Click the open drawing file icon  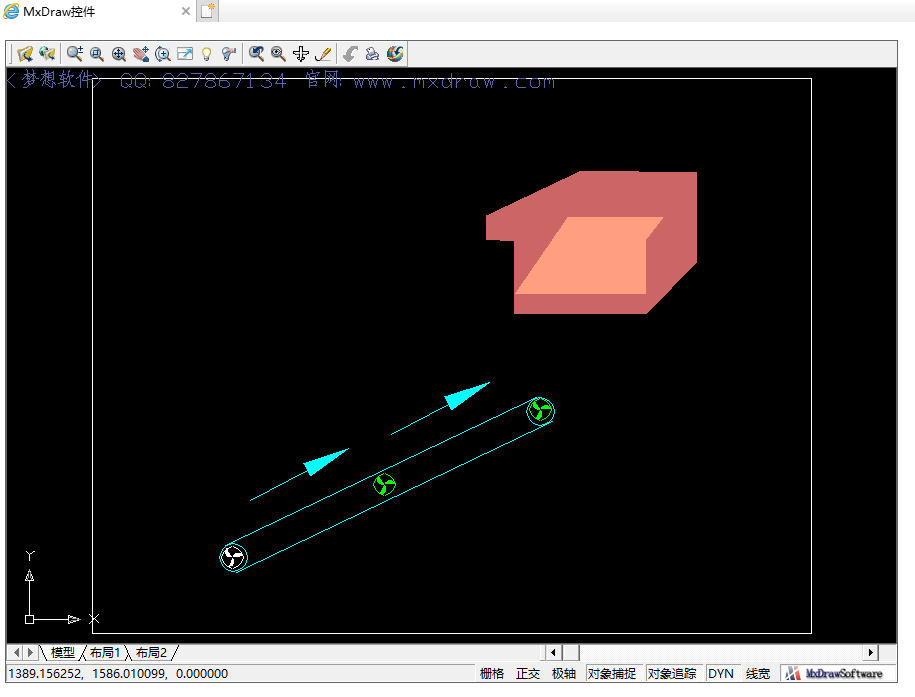[25, 54]
